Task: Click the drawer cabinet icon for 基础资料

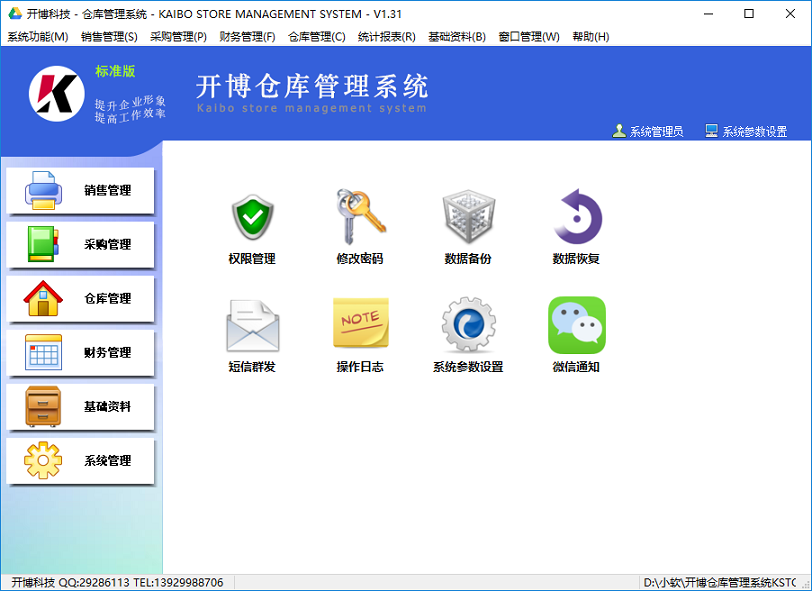Action: (43, 407)
